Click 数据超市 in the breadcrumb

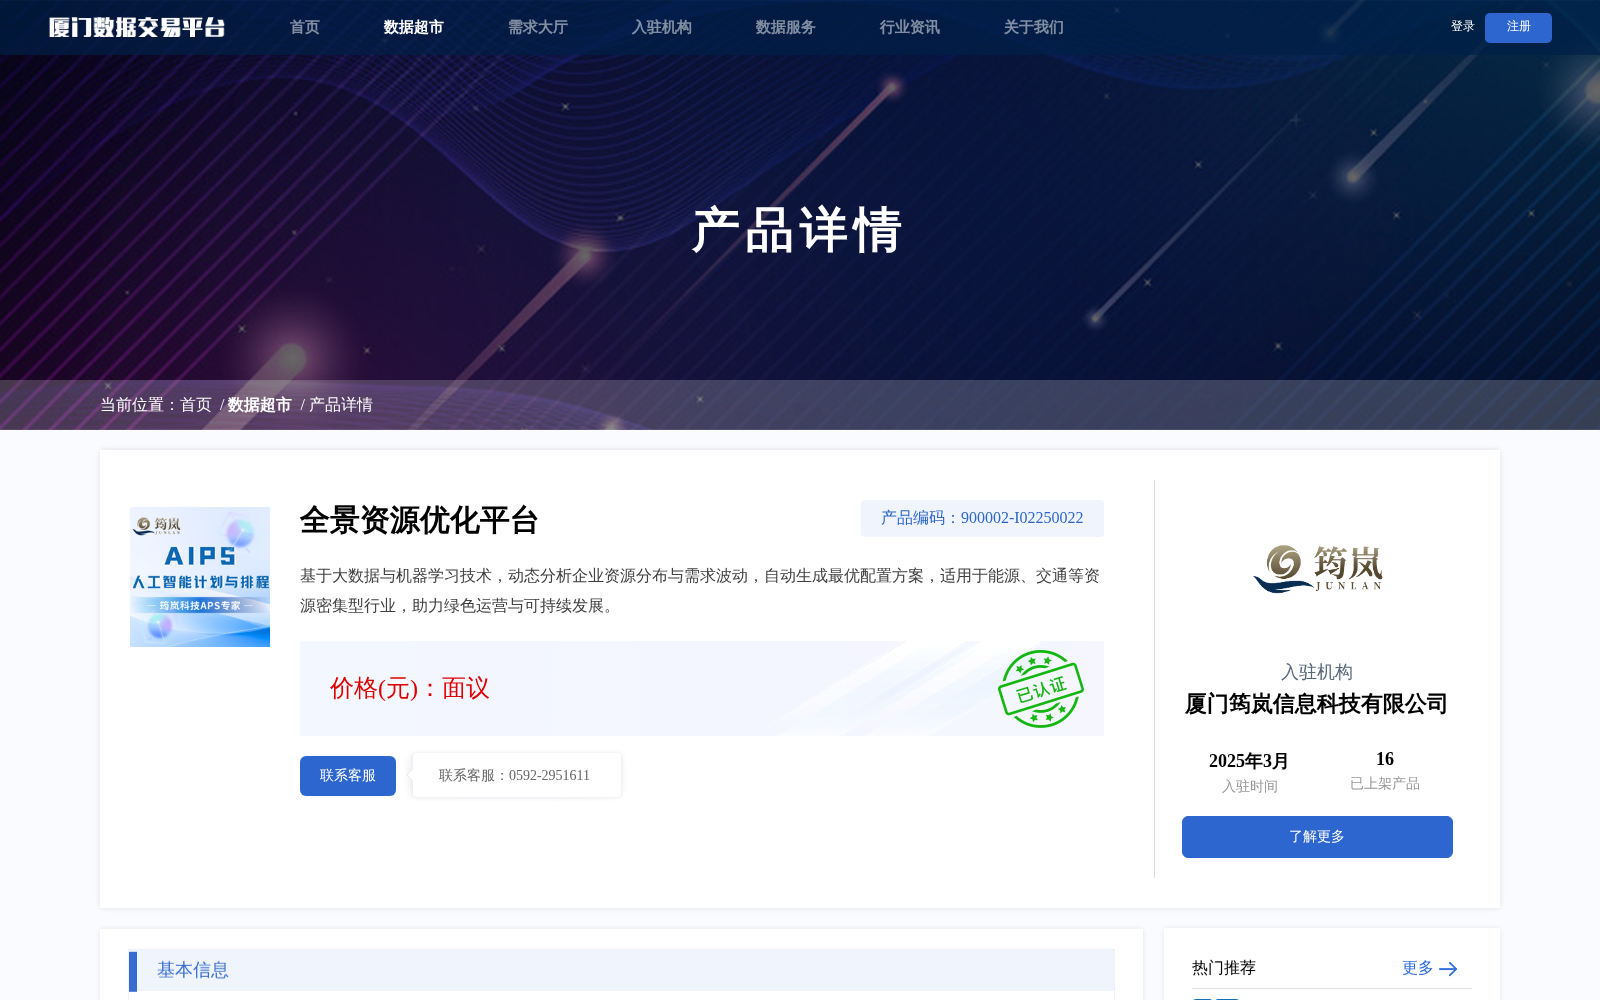(x=259, y=405)
